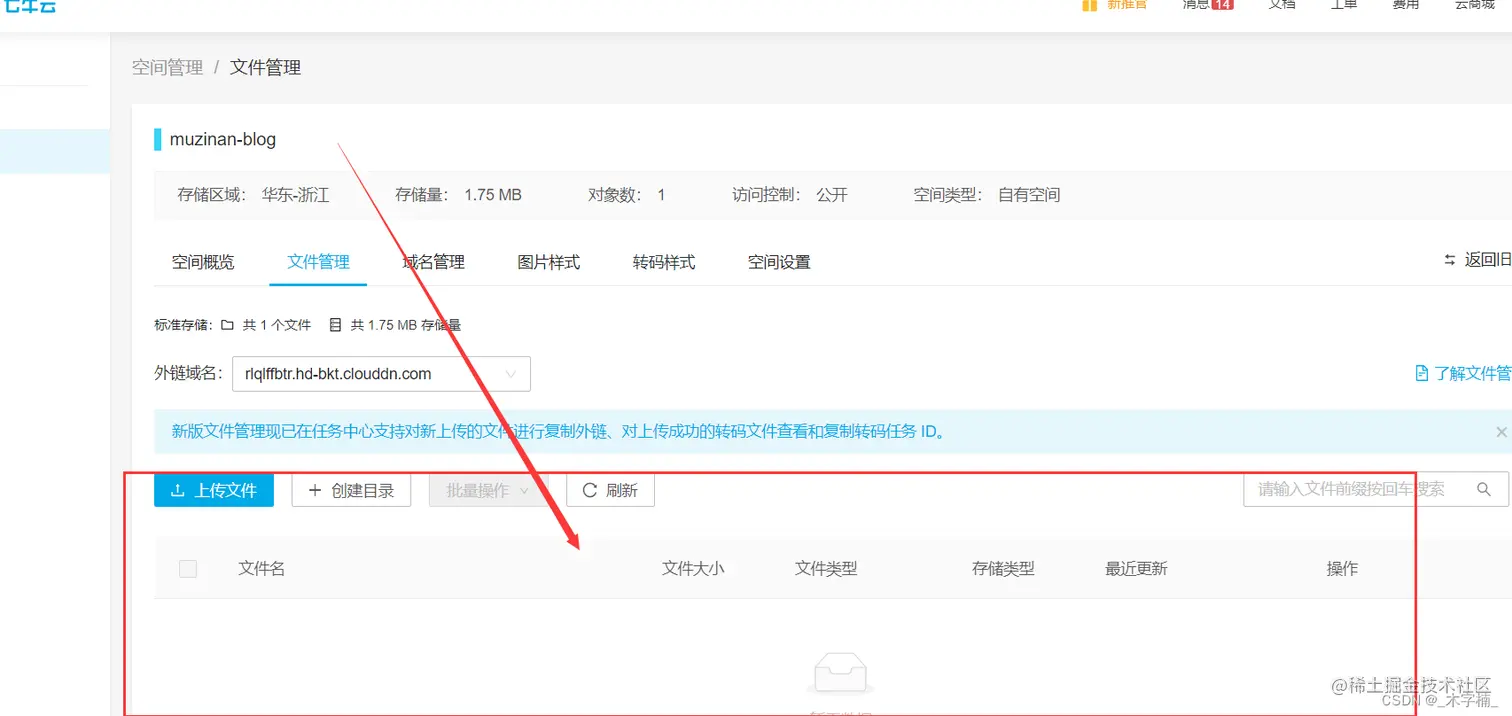
Task: Click the upload arrow icon on 上传文件
Action: pyautogui.click(x=177, y=491)
